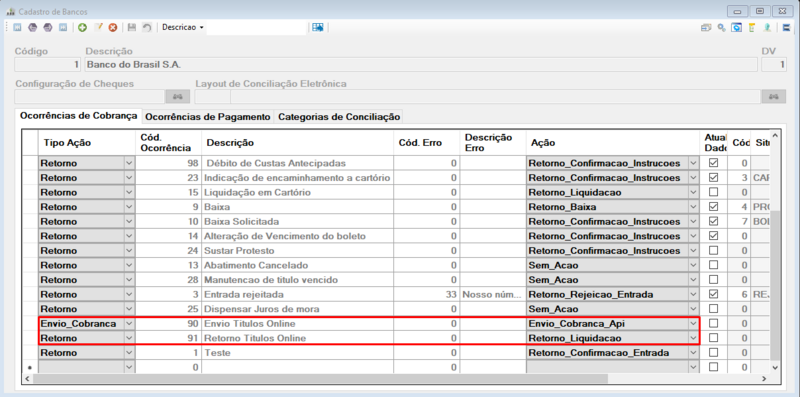Open Categorias de Conciliação tab
Viewport: 800px width, 397px height.
coord(339,117)
